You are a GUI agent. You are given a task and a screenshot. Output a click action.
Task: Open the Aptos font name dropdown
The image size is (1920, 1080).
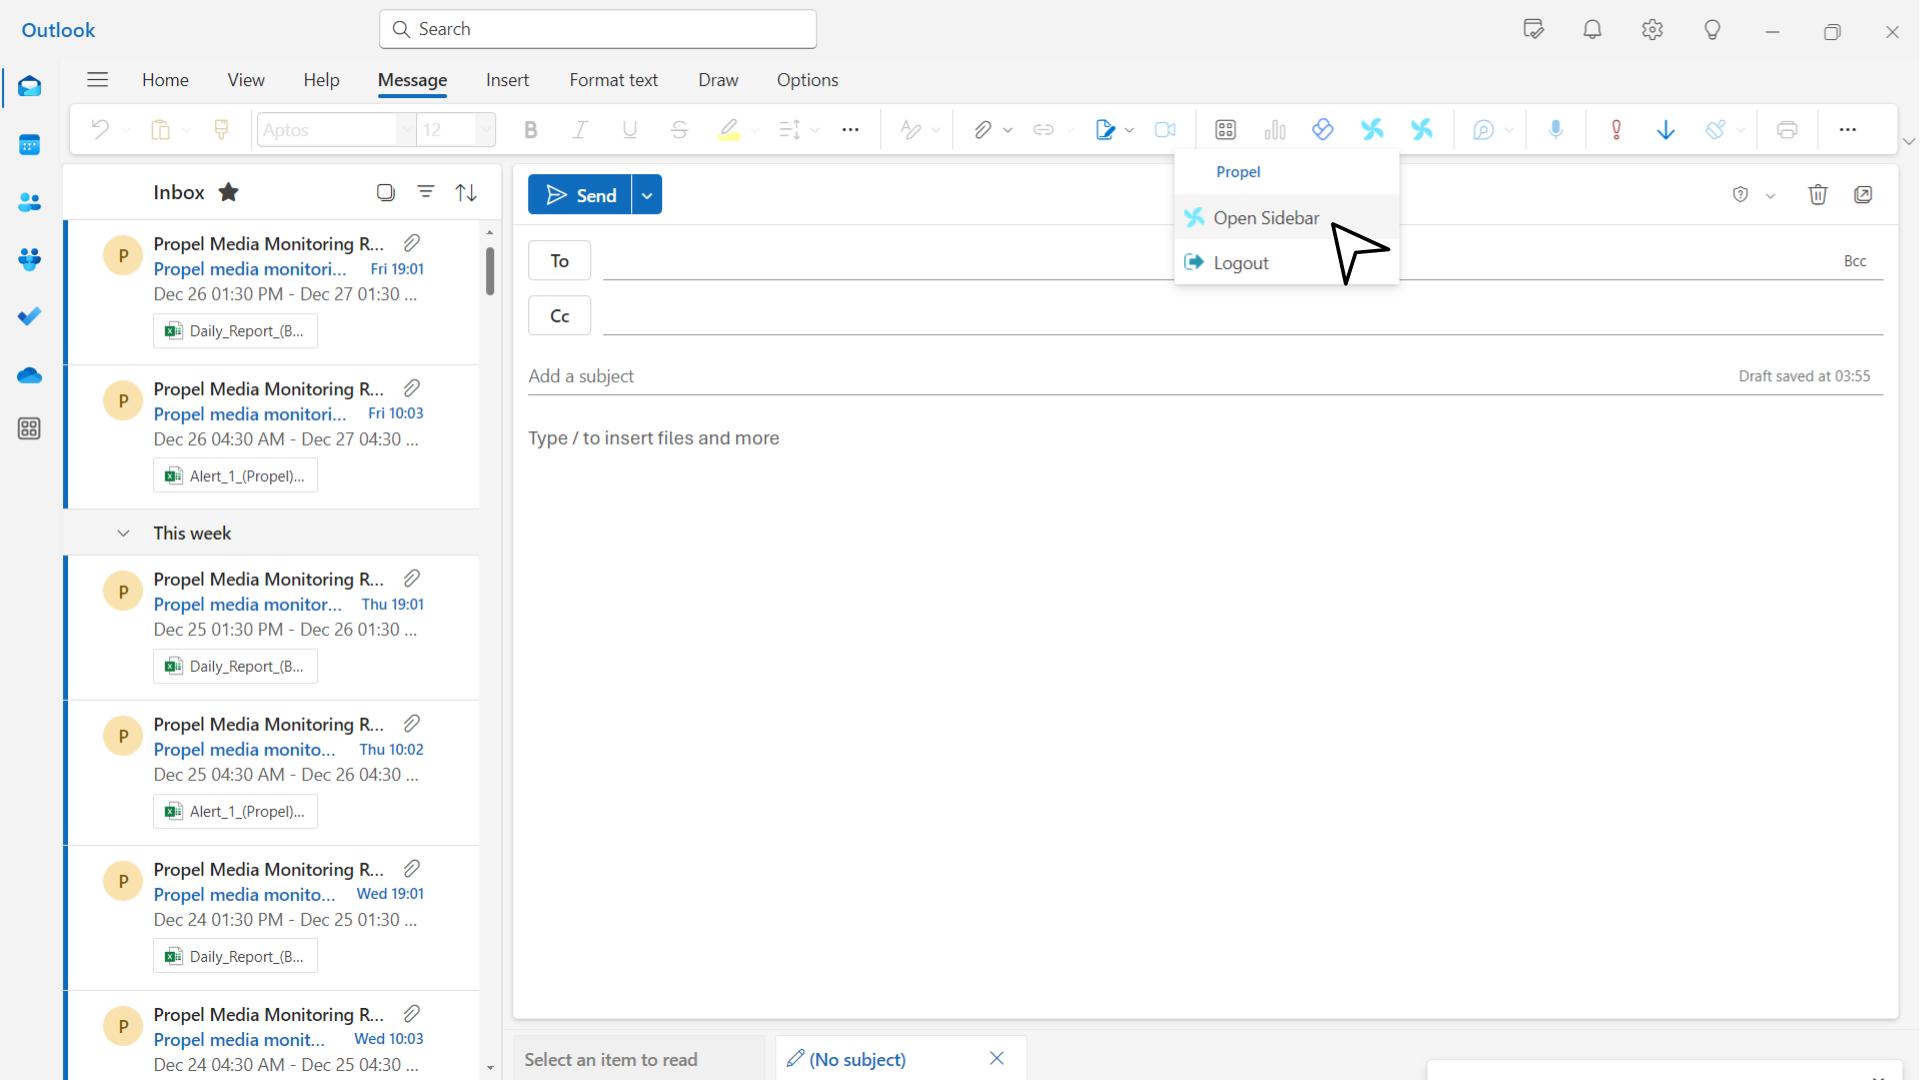pyautogui.click(x=405, y=130)
